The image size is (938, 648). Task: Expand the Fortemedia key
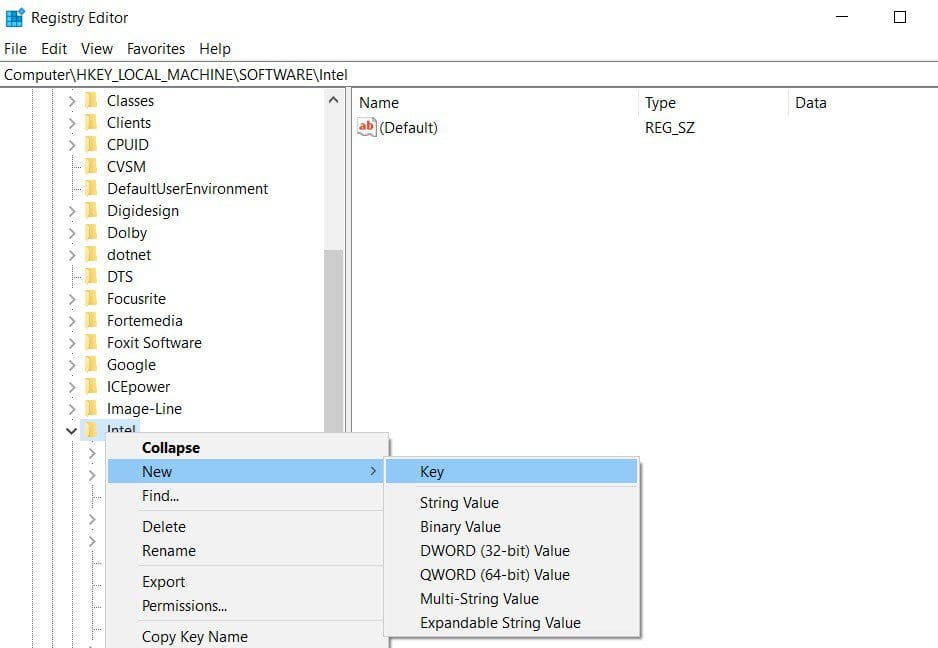(x=72, y=321)
